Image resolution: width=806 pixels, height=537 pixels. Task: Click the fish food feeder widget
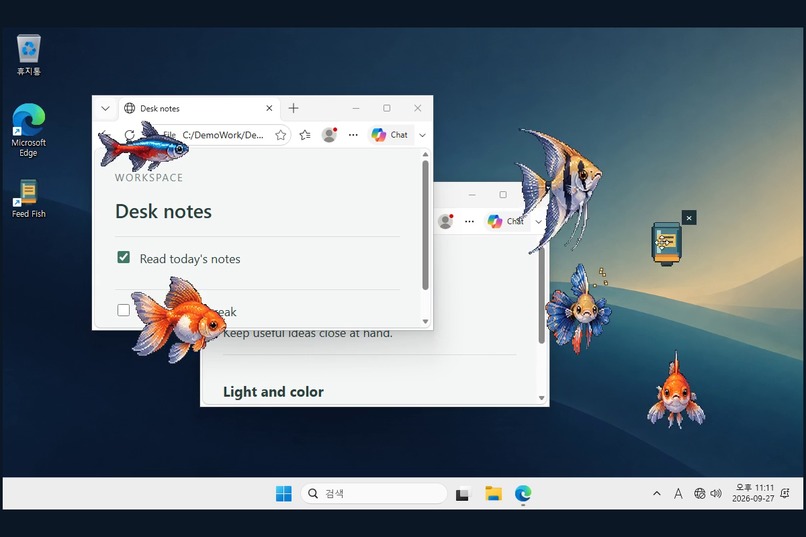pos(666,244)
